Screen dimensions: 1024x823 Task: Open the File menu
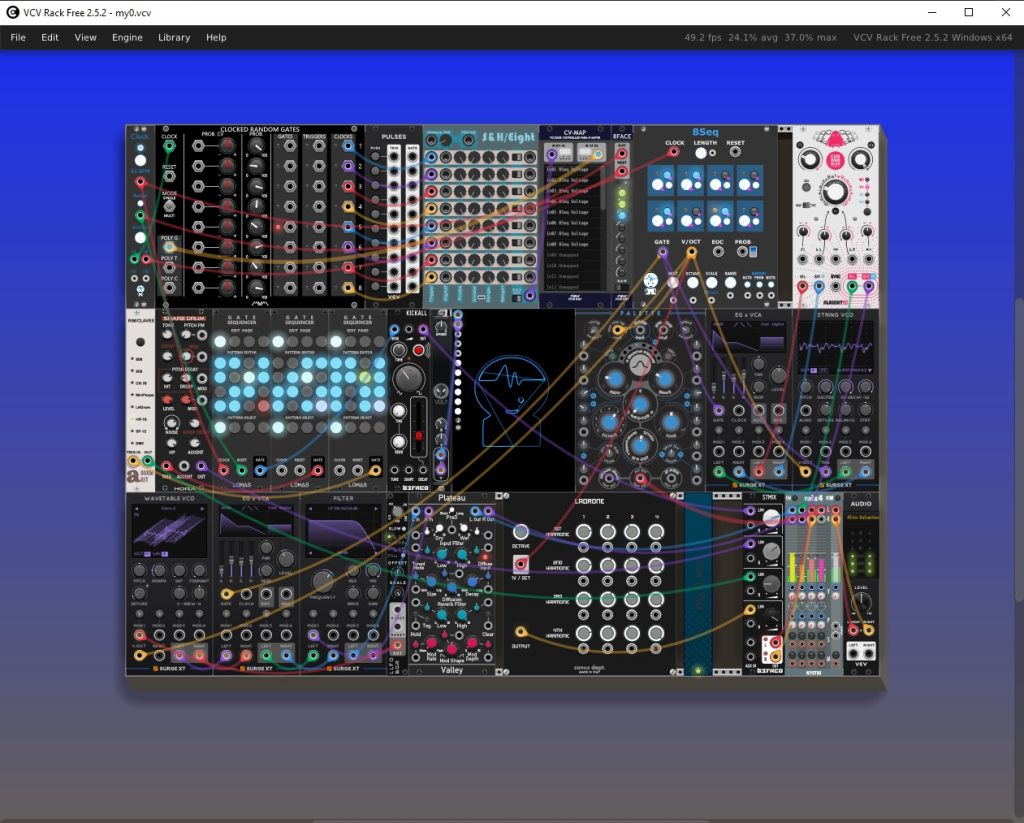[x=18, y=37]
